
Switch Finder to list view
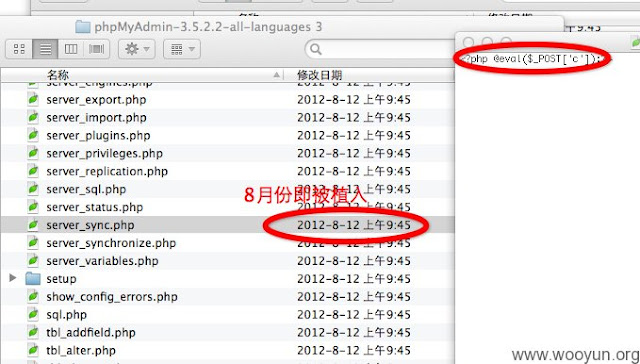(x=45, y=49)
